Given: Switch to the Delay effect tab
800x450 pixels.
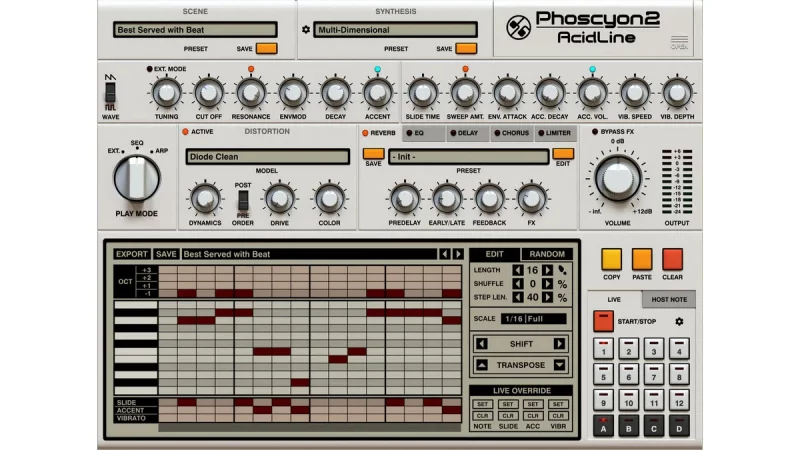Looking at the screenshot, I should point(462,132).
